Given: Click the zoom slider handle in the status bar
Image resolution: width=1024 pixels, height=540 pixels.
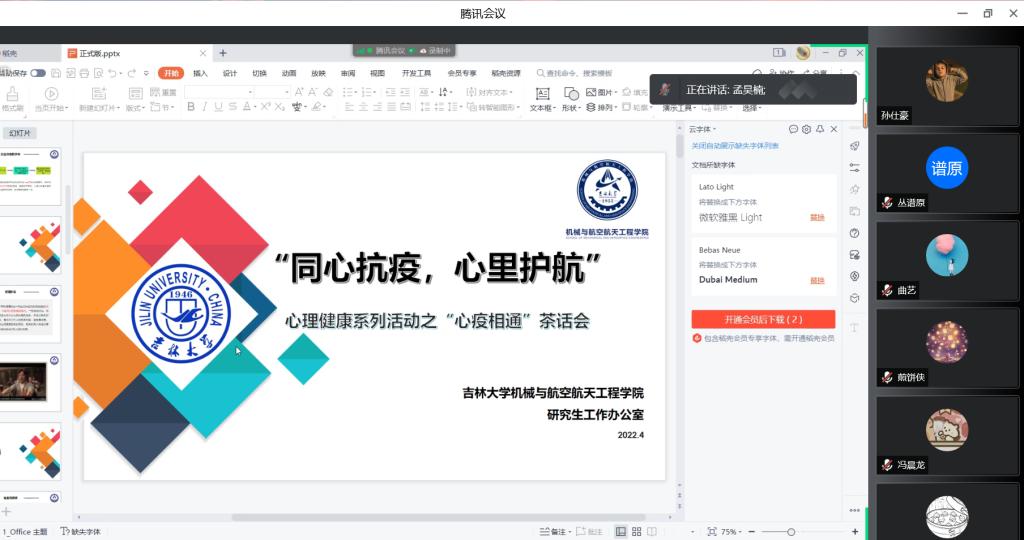Looking at the screenshot, I should 791,531.
